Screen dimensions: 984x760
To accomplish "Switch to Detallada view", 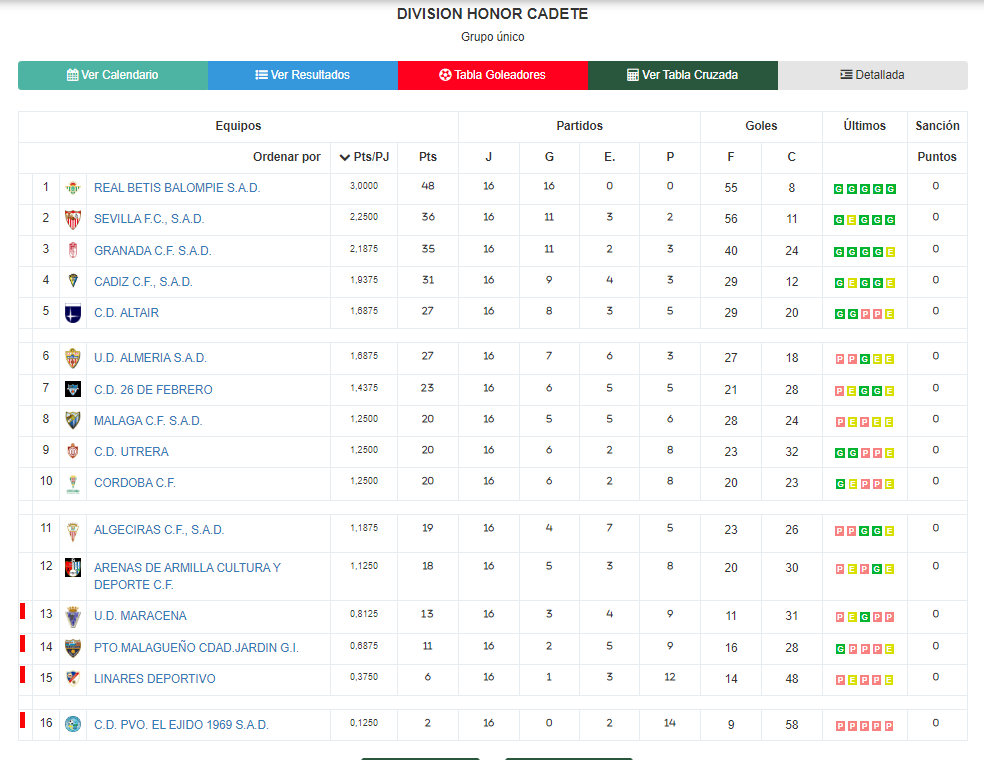I will coord(873,75).
